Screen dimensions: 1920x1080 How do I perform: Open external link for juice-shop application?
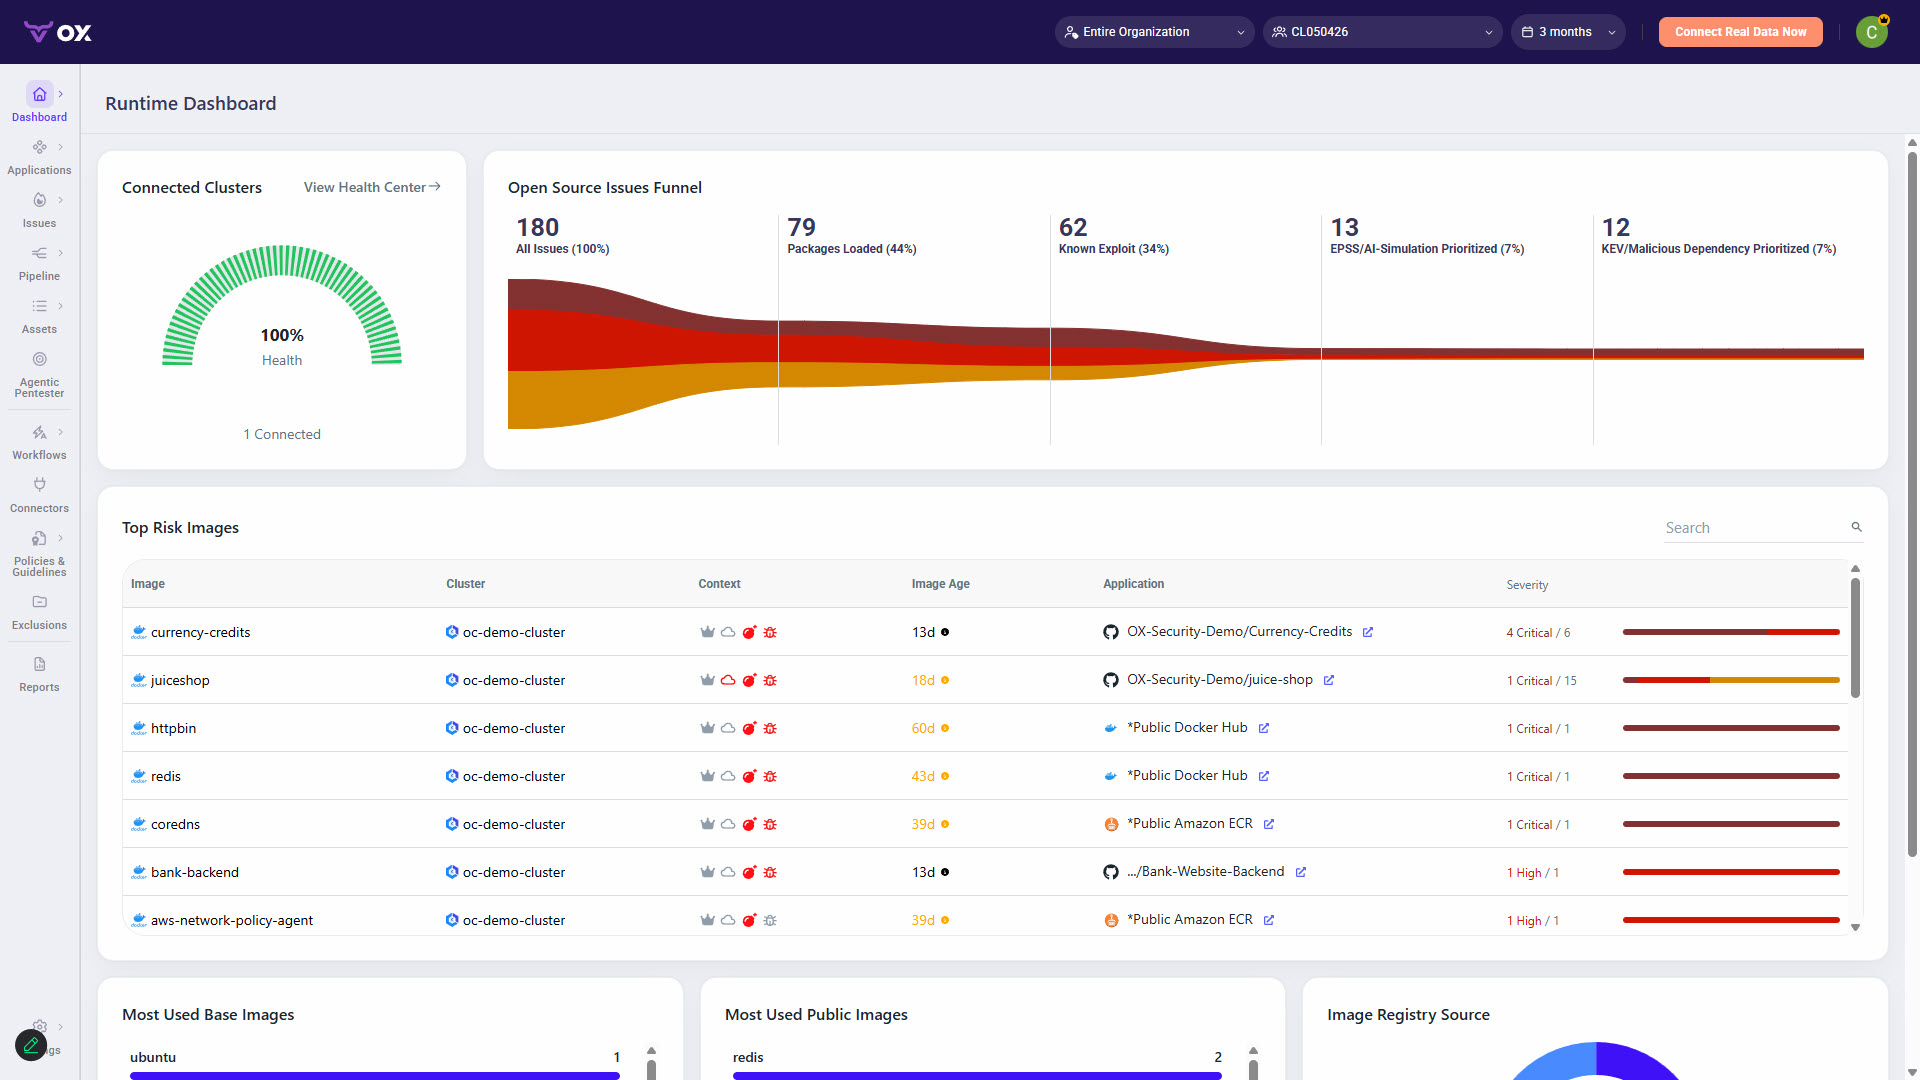tap(1329, 680)
